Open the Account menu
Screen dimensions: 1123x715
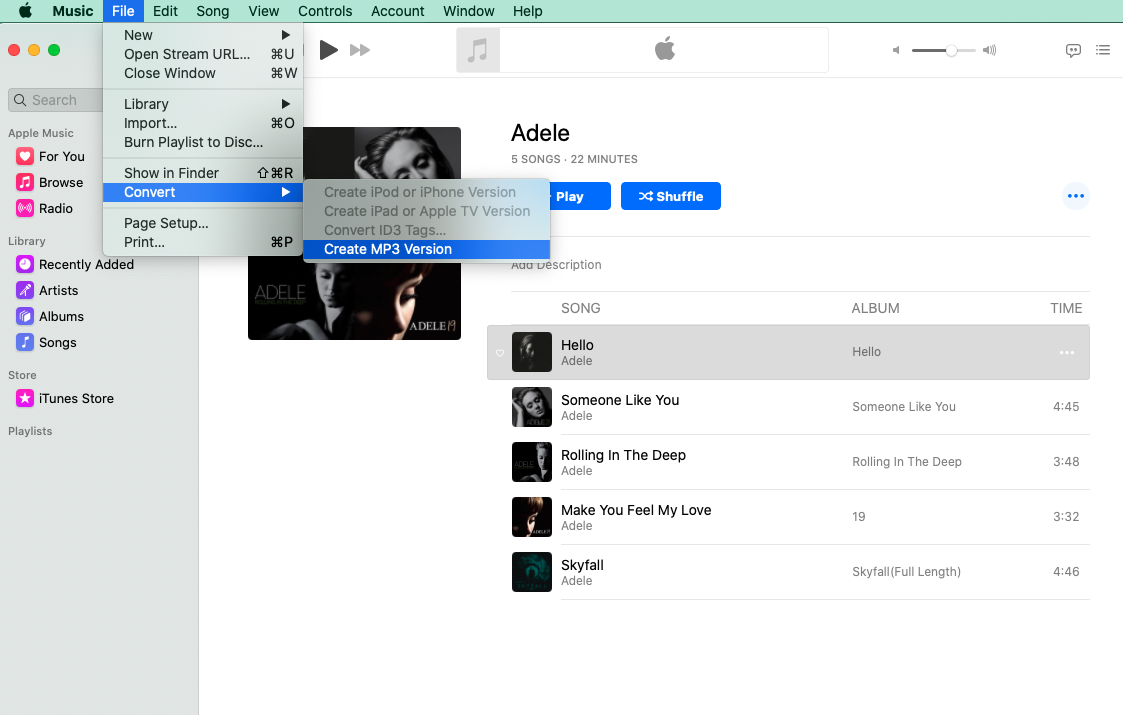397,11
